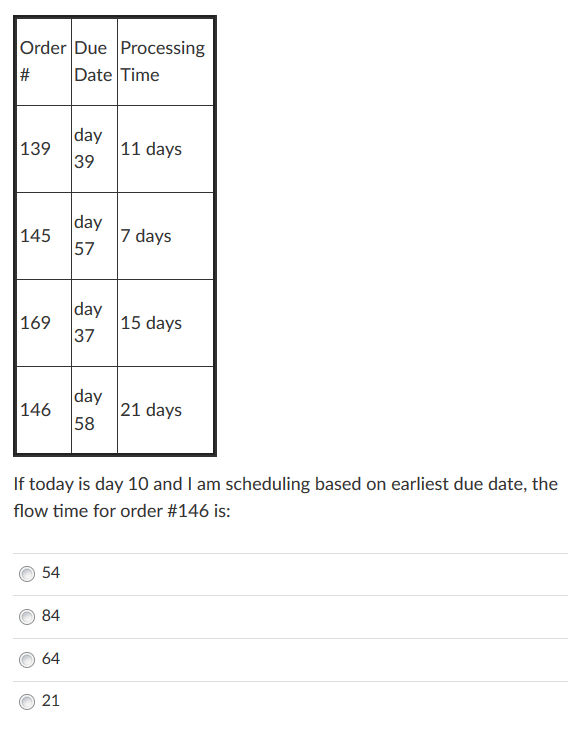Click the 'day 57' due date cell

click(94, 236)
